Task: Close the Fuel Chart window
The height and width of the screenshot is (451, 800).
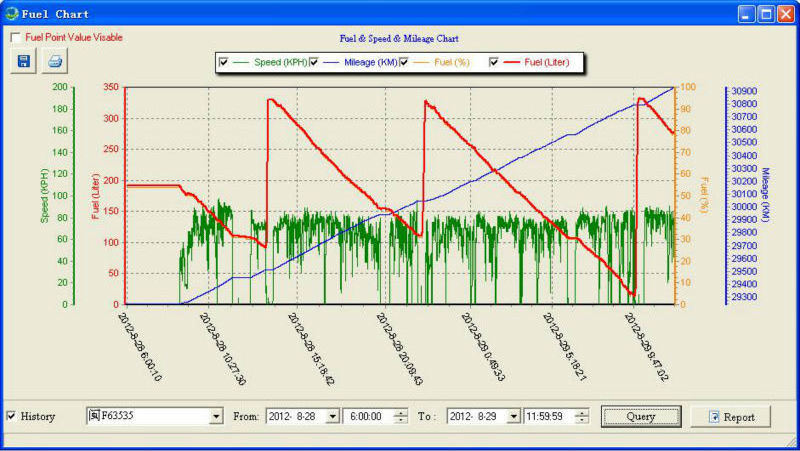Action: click(785, 13)
